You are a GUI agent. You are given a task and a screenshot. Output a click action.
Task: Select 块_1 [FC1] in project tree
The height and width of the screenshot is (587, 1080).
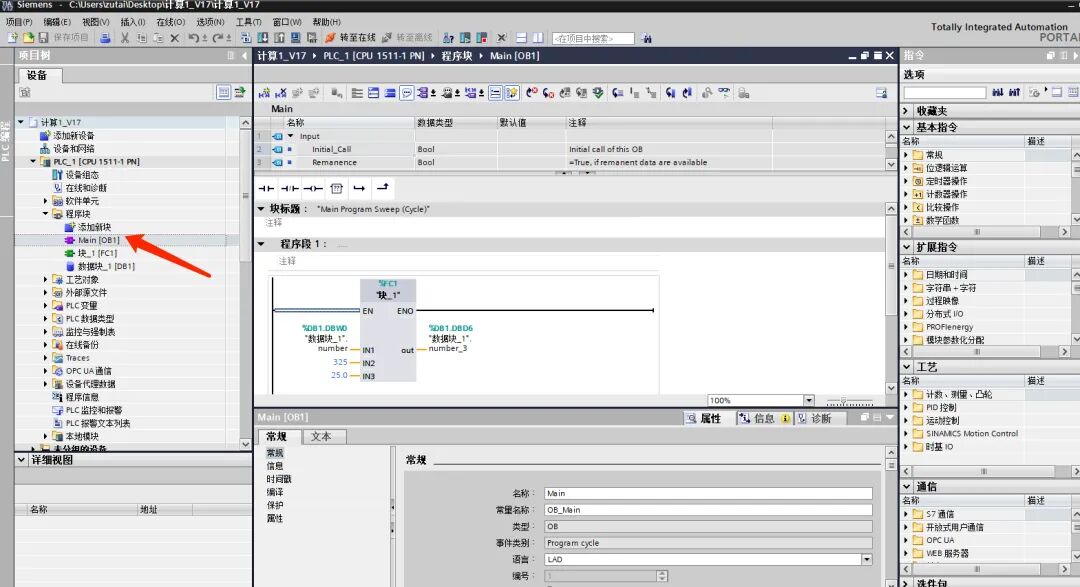tap(97, 254)
